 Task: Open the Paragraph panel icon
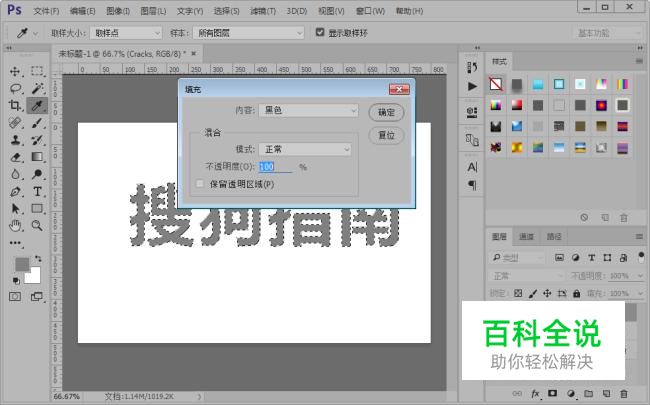click(x=472, y=185)
